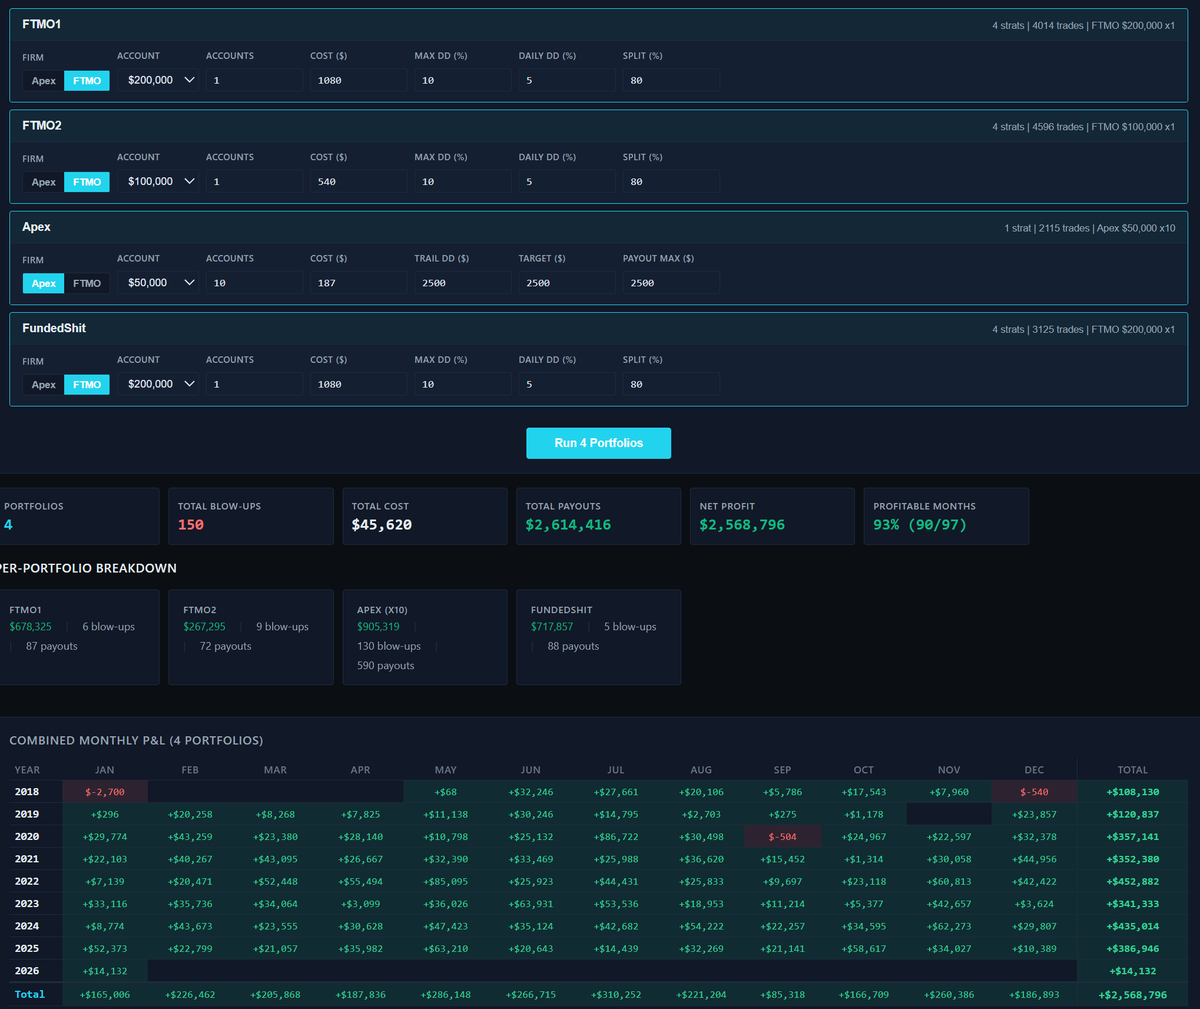This screenshot has width=1200, height=1009.
Task: Edit FTMO1 accounts count field
Action: [x=254, y=80]
